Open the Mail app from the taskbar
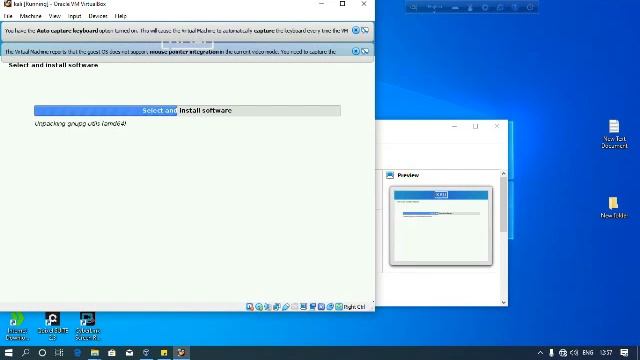Screen dimensions: 640x360 click(x=129, y=353)
